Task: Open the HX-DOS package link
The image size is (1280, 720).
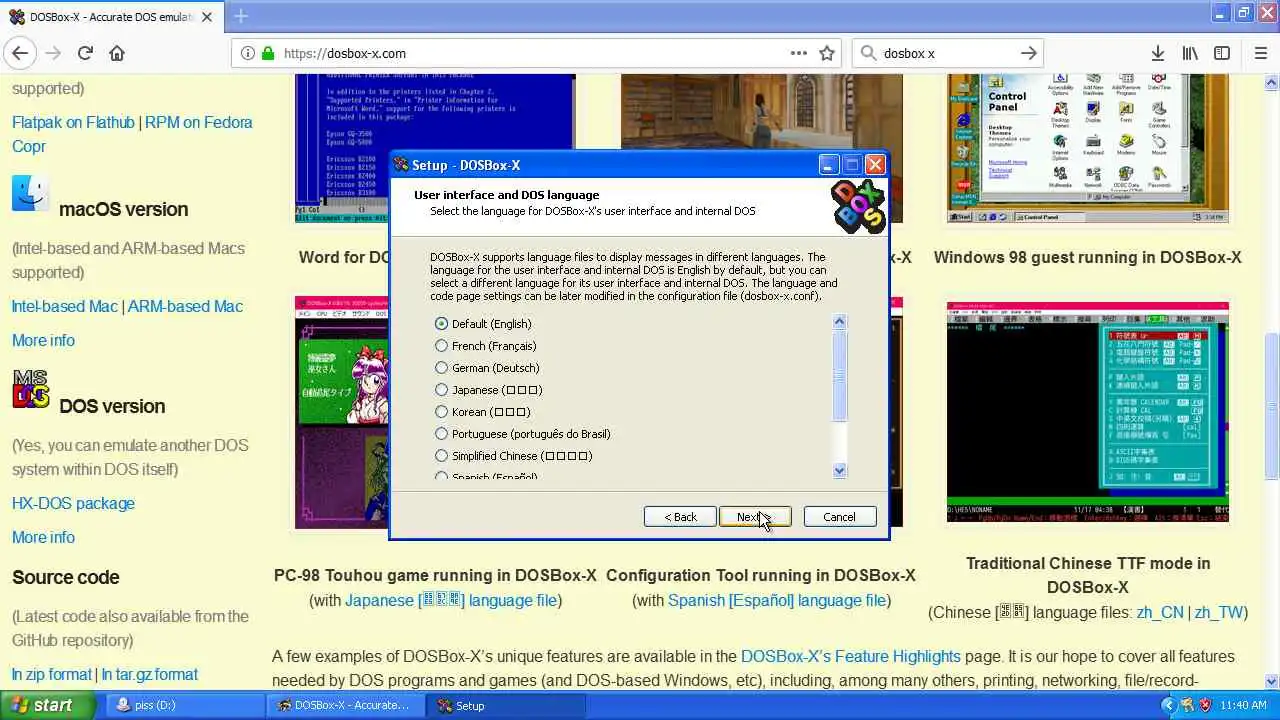Action: (x=73, y=503)
